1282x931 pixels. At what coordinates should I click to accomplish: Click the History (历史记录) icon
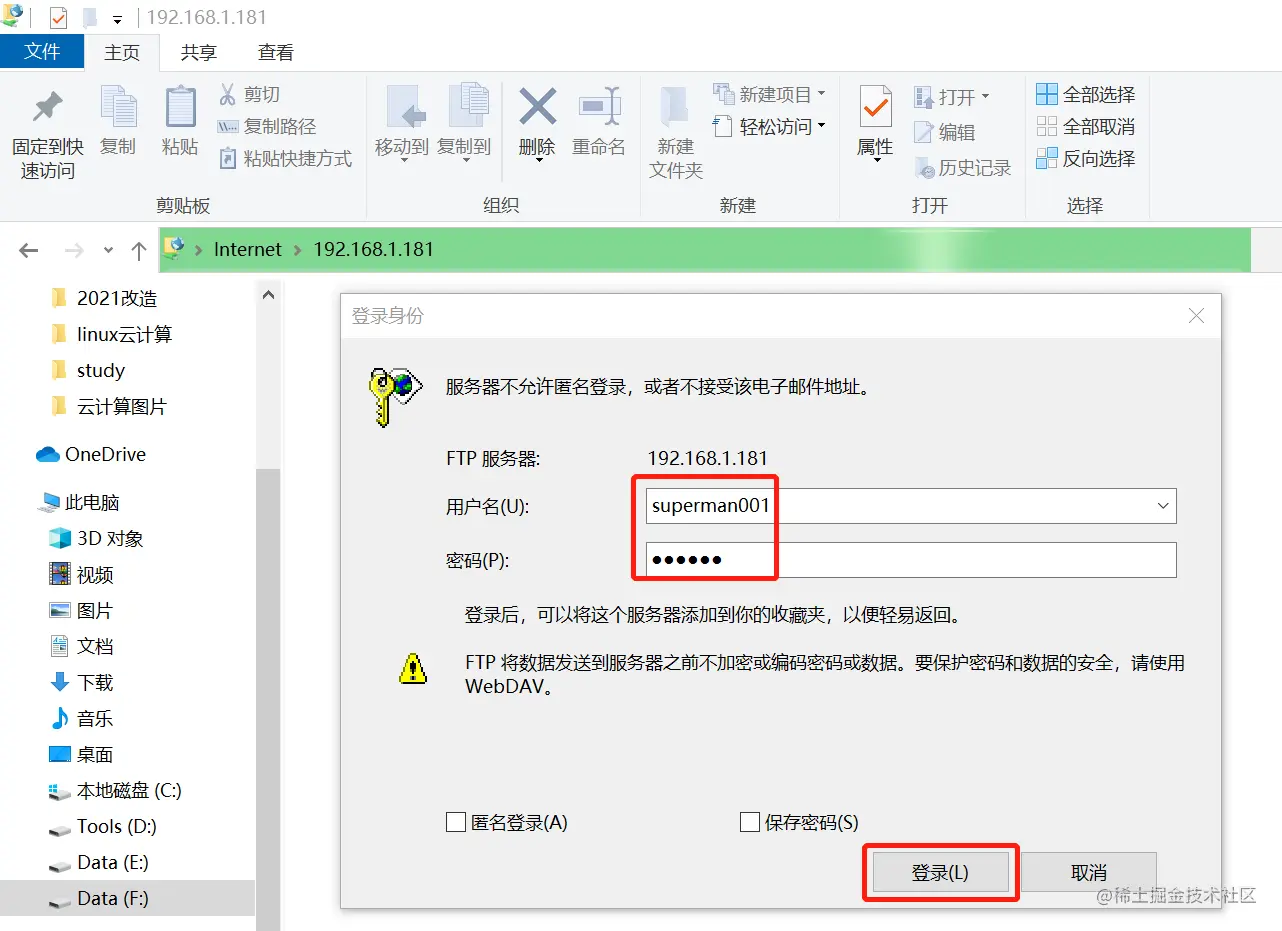(924, 167)
